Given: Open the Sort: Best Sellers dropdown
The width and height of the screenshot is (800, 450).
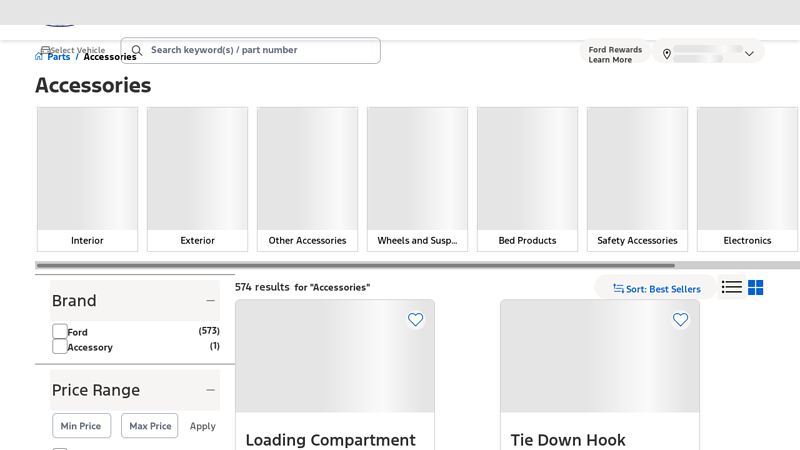Looking at the screenshot, I should coord(656,289).
